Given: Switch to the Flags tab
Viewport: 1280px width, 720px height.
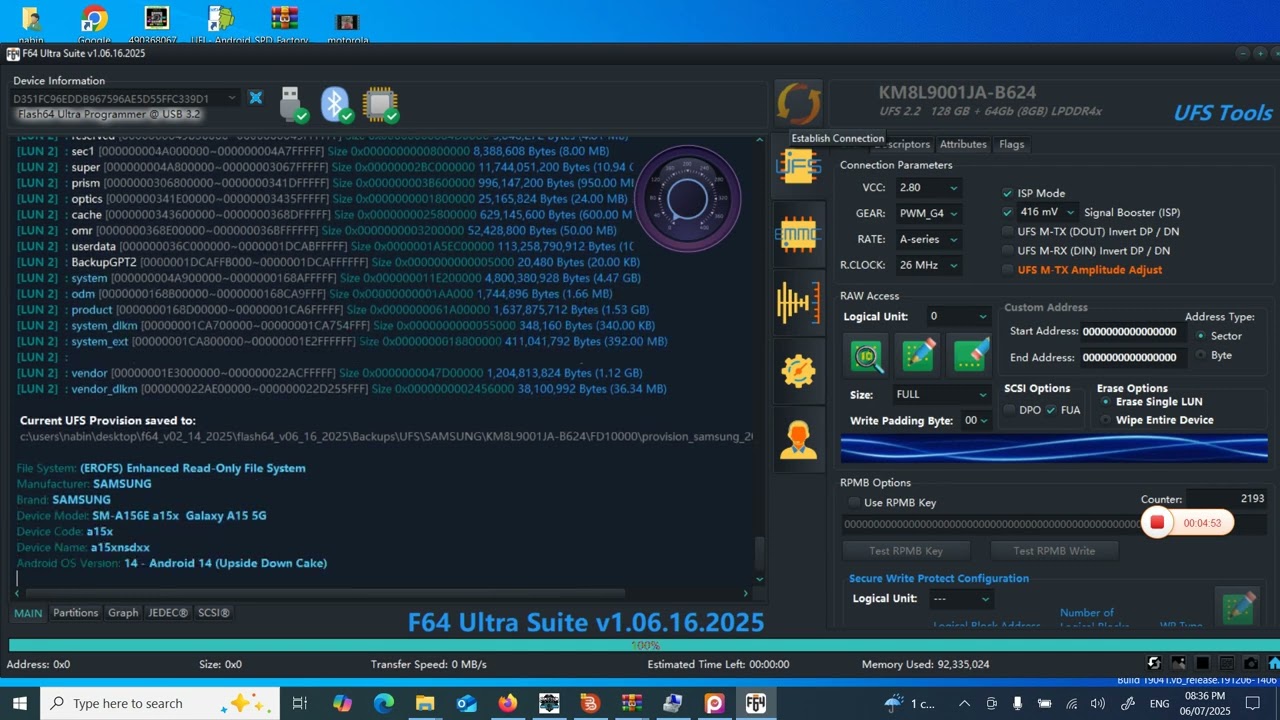Looking at the screenshot, I should coord(1012,144).
